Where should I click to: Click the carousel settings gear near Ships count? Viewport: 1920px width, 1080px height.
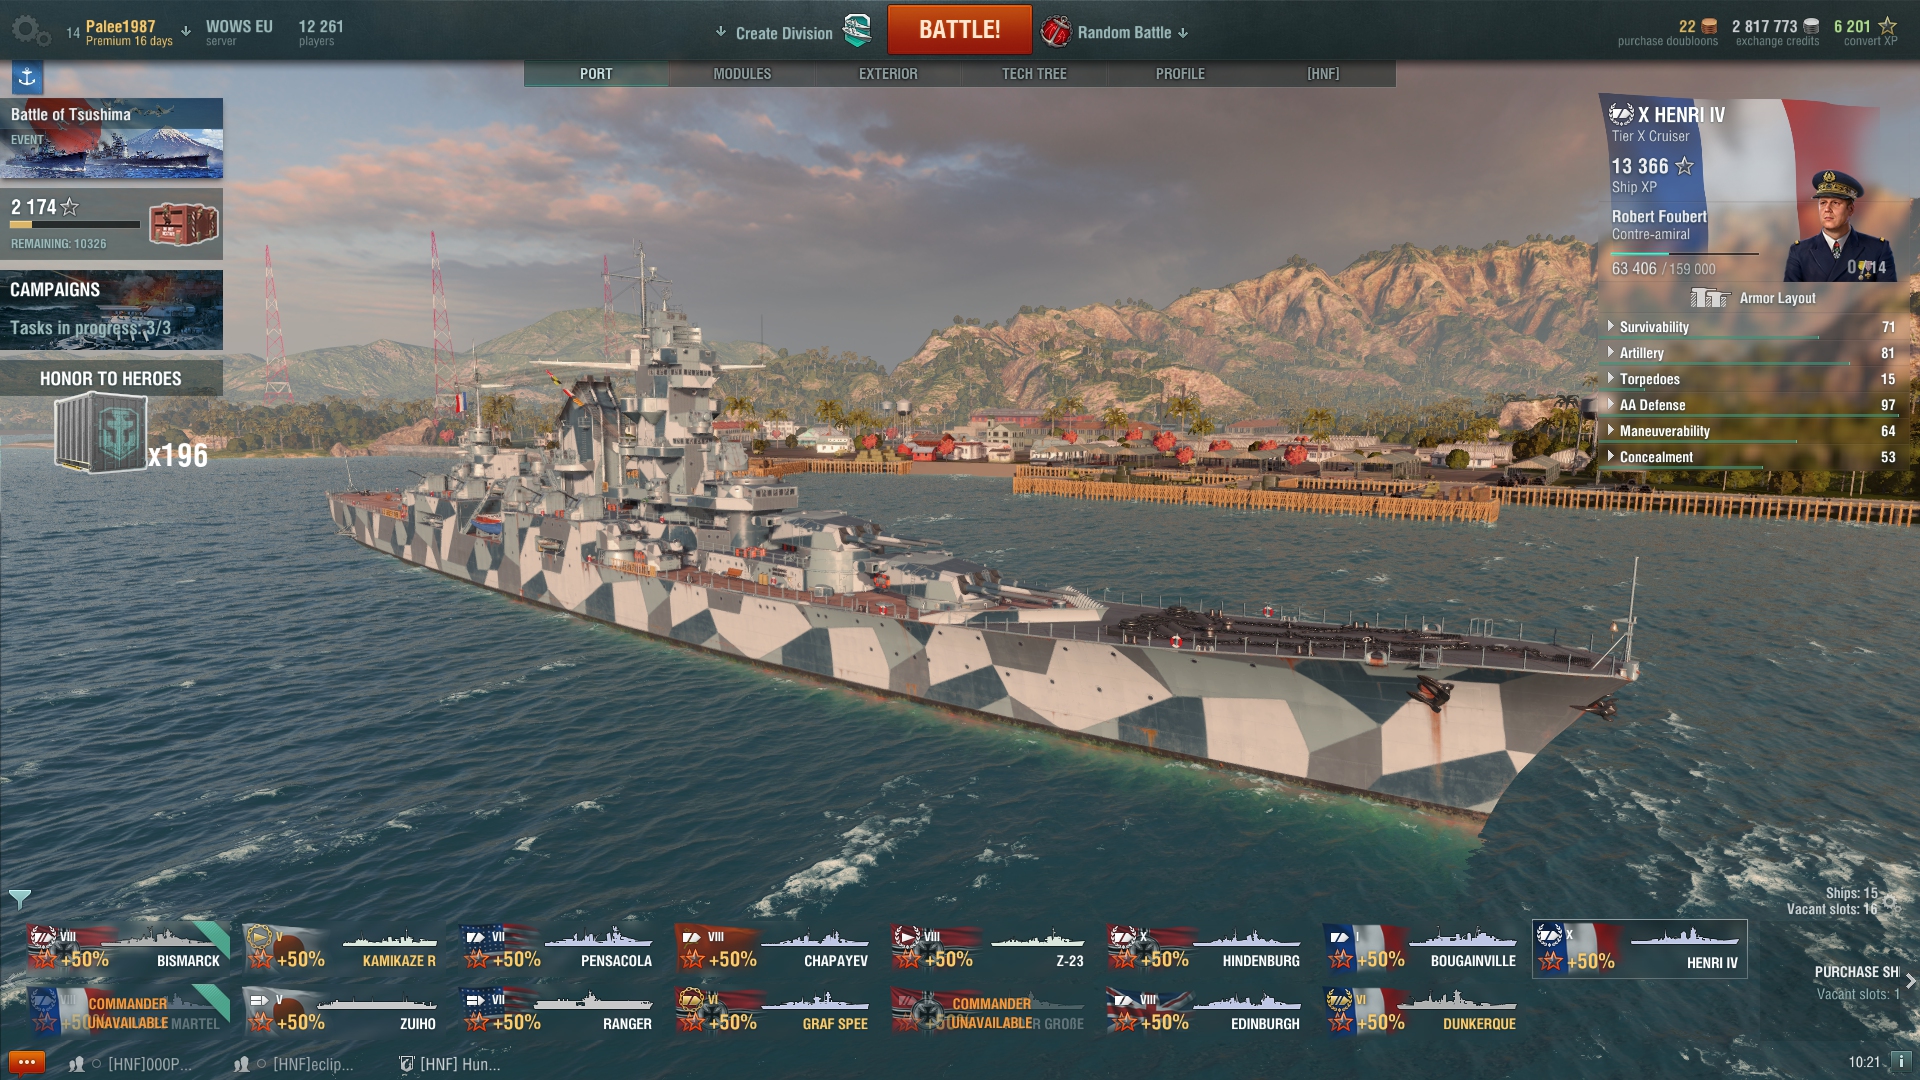1888,903
